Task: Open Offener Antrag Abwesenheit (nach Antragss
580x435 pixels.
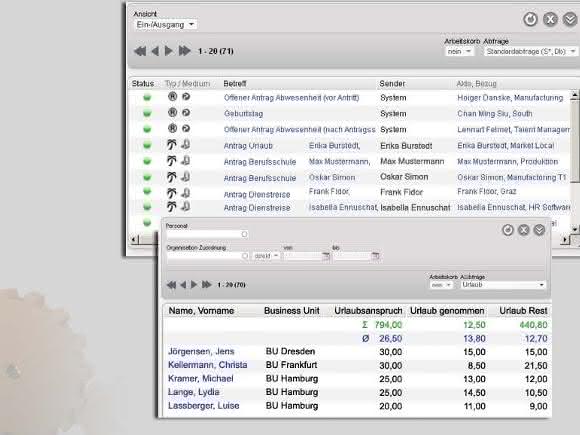Action: (300, 129)
